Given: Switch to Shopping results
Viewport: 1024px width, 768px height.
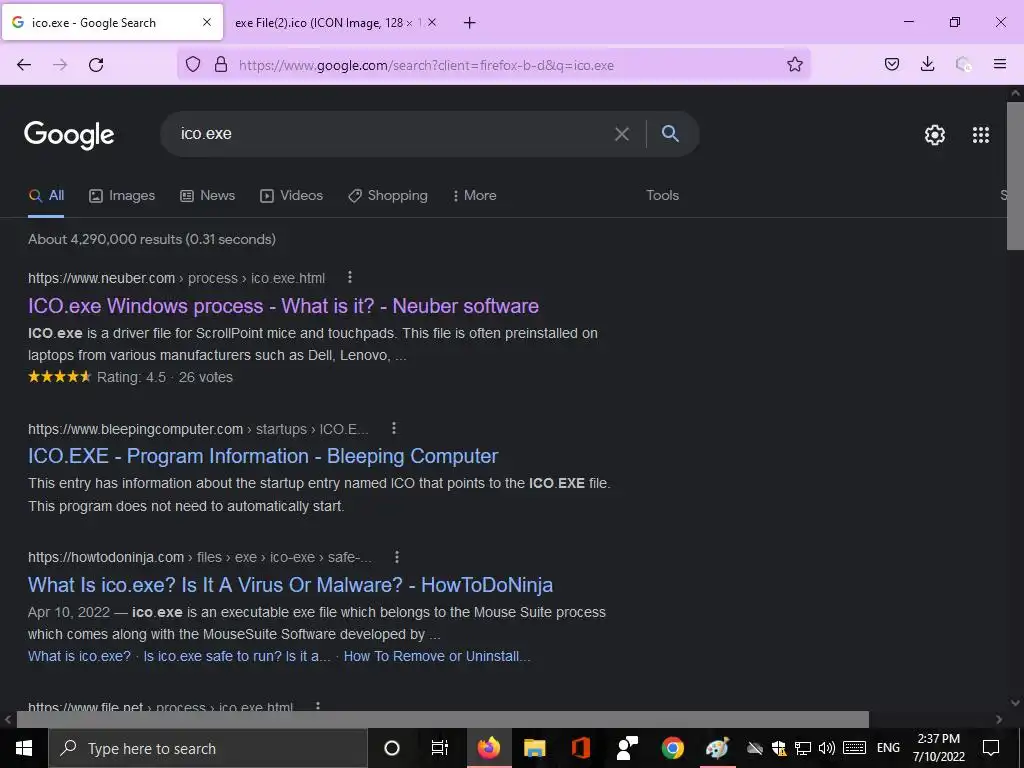Looking at the screenshot, I should click(388, 195).
